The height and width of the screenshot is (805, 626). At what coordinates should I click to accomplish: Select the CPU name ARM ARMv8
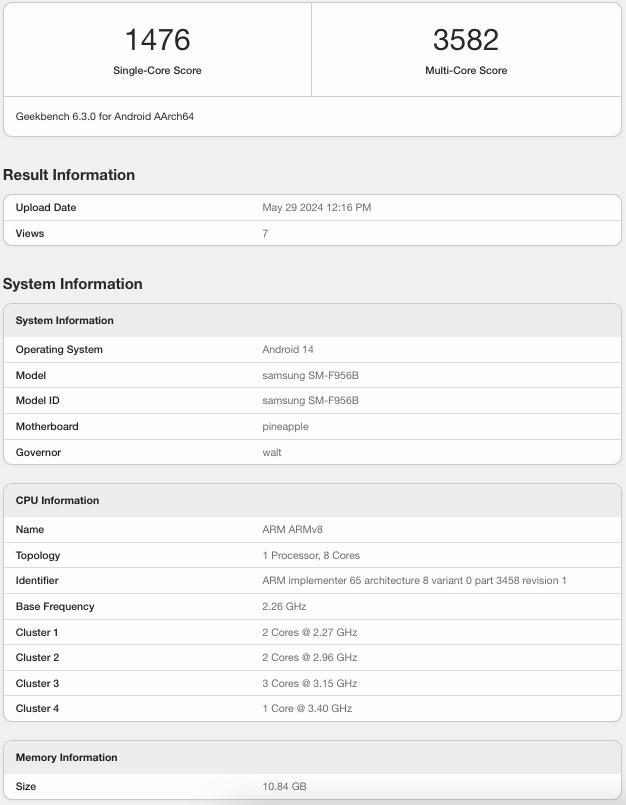pos(292,530)
